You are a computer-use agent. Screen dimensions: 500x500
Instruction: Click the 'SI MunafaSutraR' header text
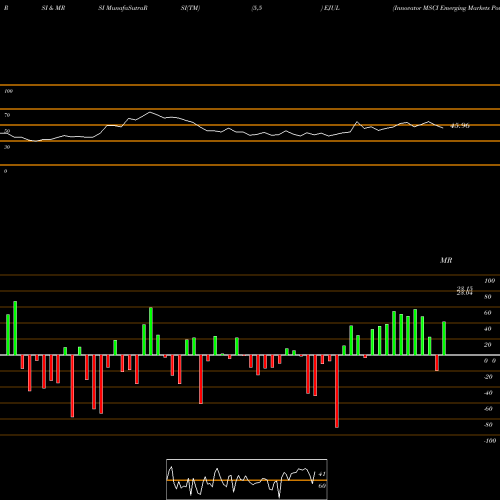(x=123, y=8)
